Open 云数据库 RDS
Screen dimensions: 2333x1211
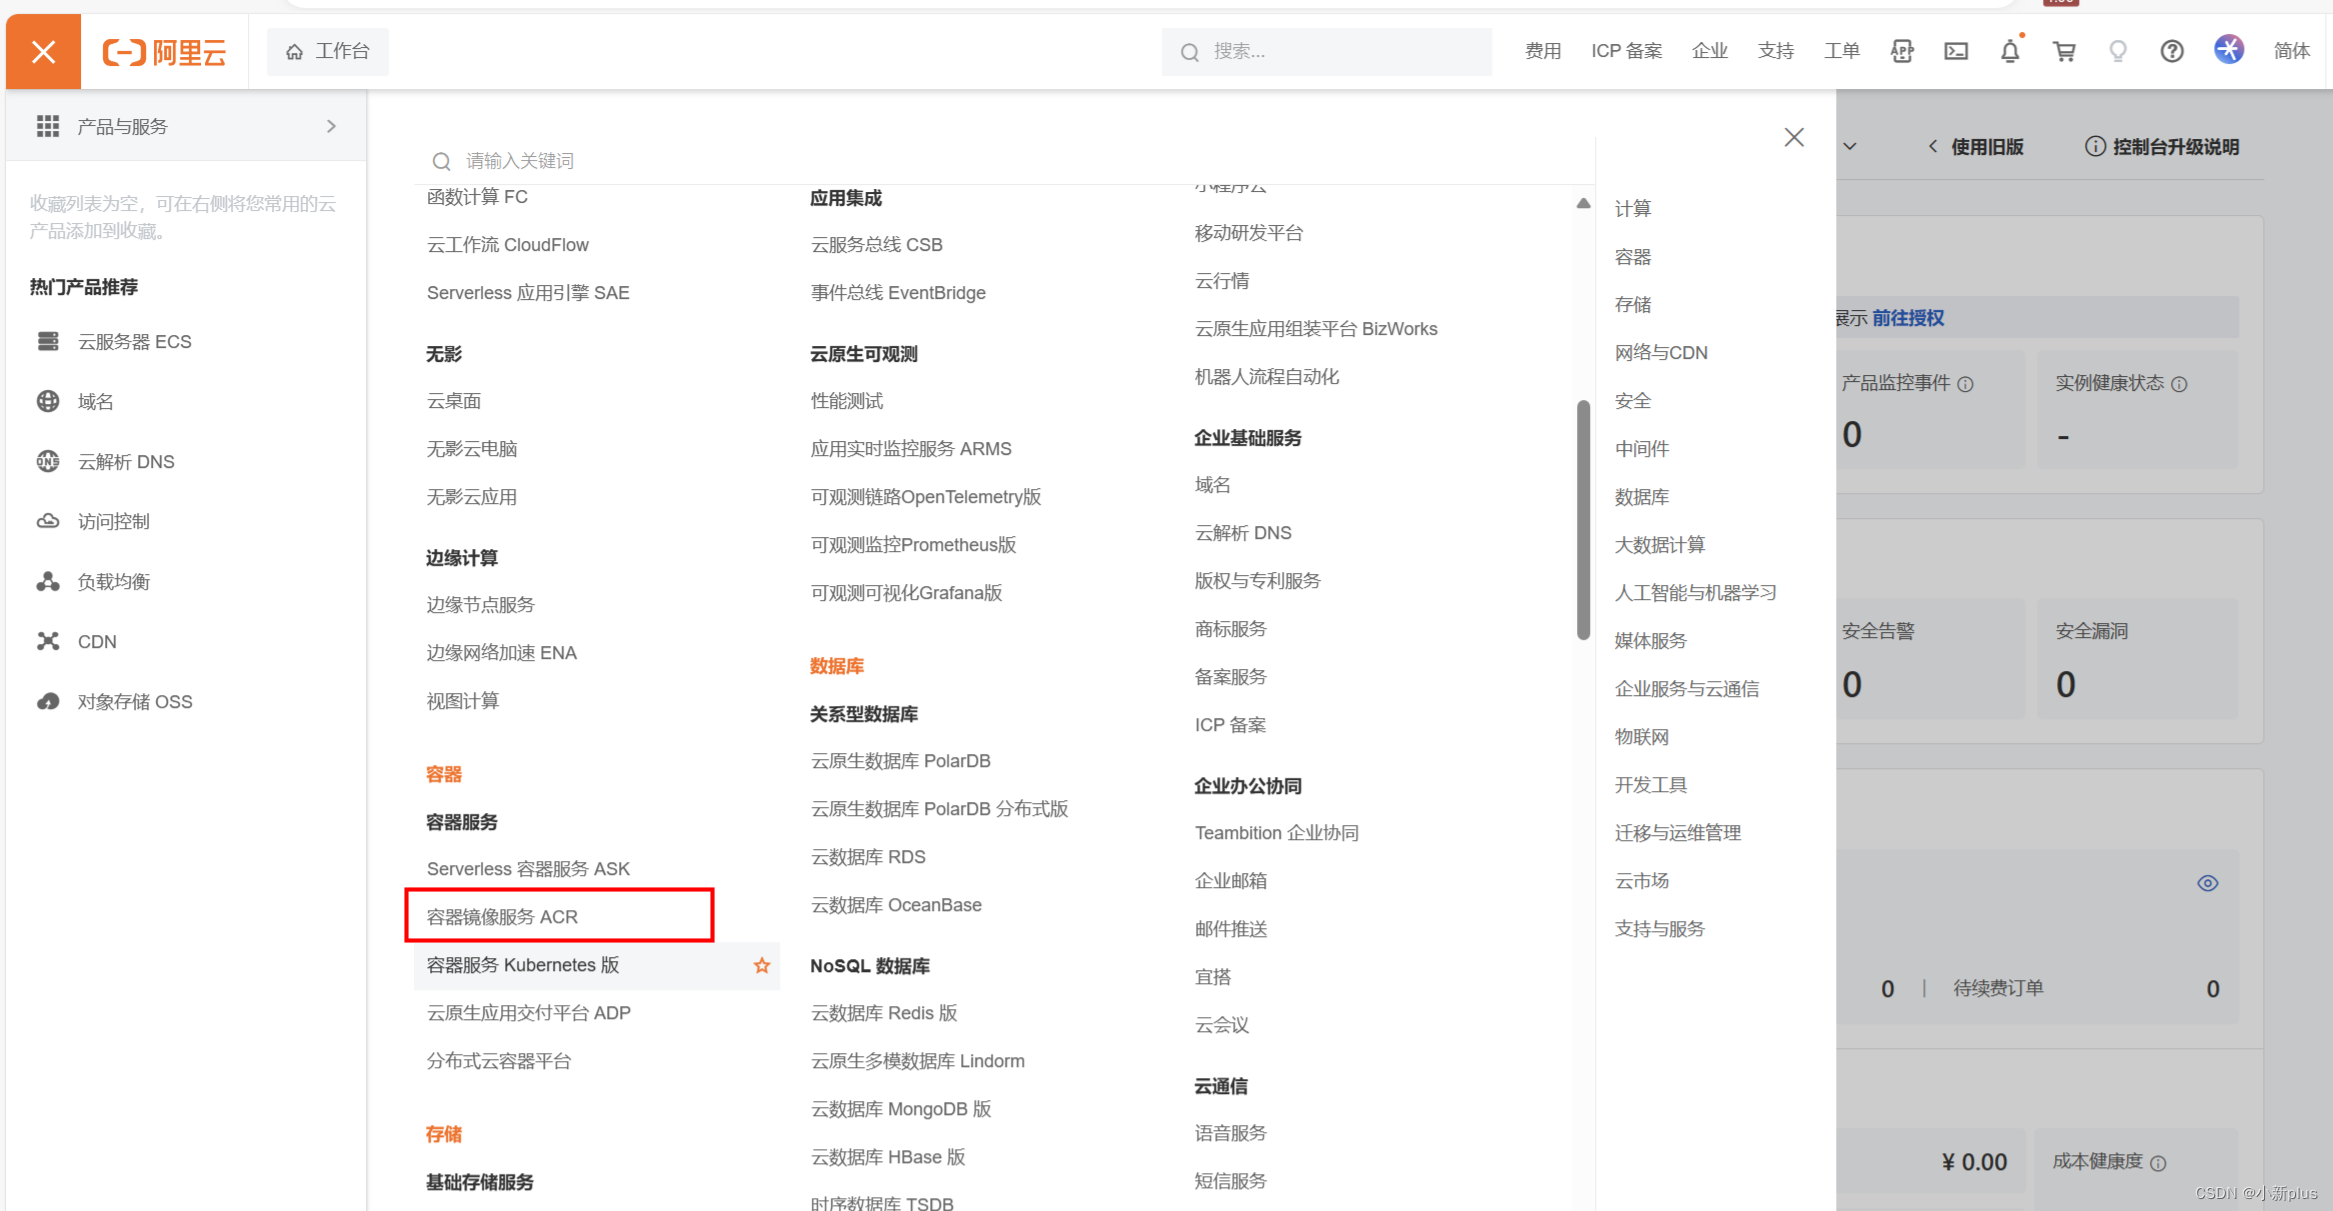(868, 856)
